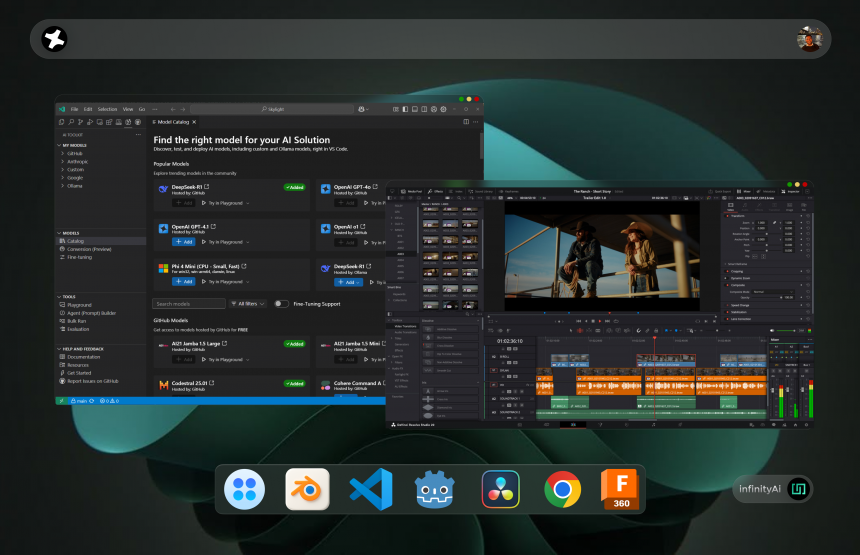Click the Search models input field
Screen dimensions: 860x555
click(189, 304)
